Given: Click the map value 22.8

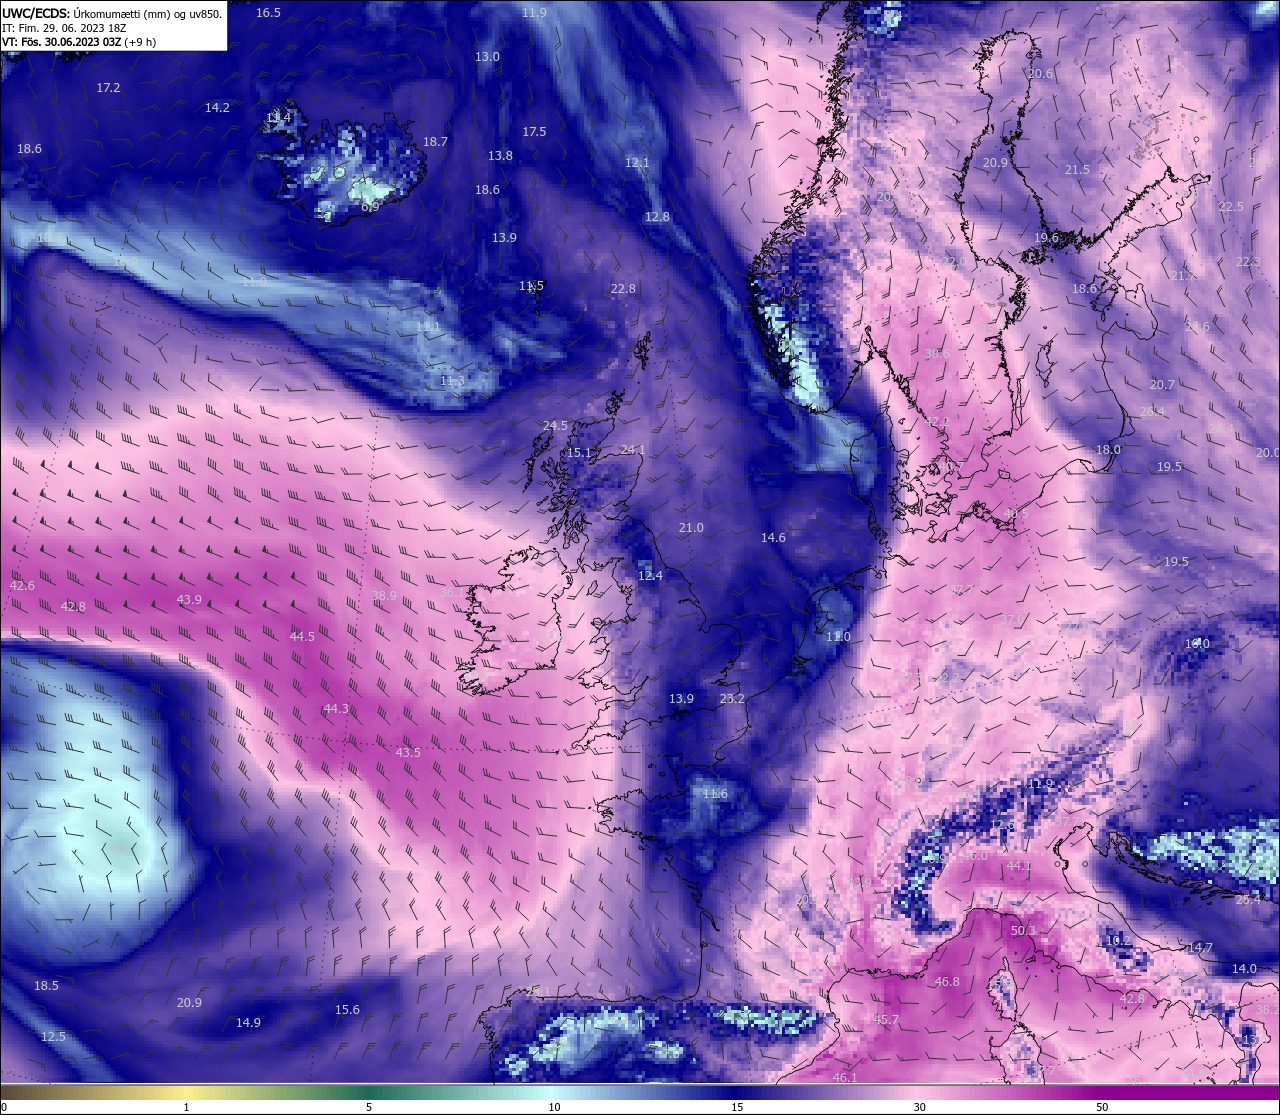Looking at the screenshot, I should (x=623, y=289).
